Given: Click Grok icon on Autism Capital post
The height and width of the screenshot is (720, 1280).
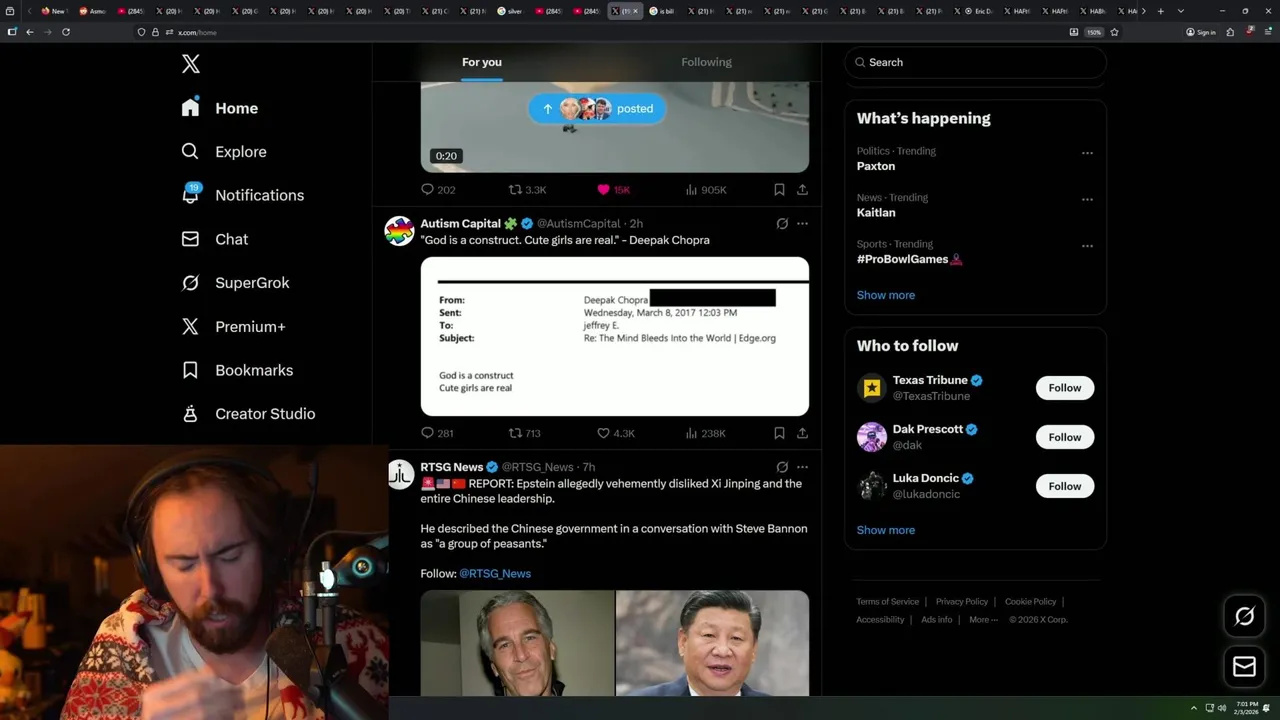Looking at the screenshot, I should click(x=782, y=224).
